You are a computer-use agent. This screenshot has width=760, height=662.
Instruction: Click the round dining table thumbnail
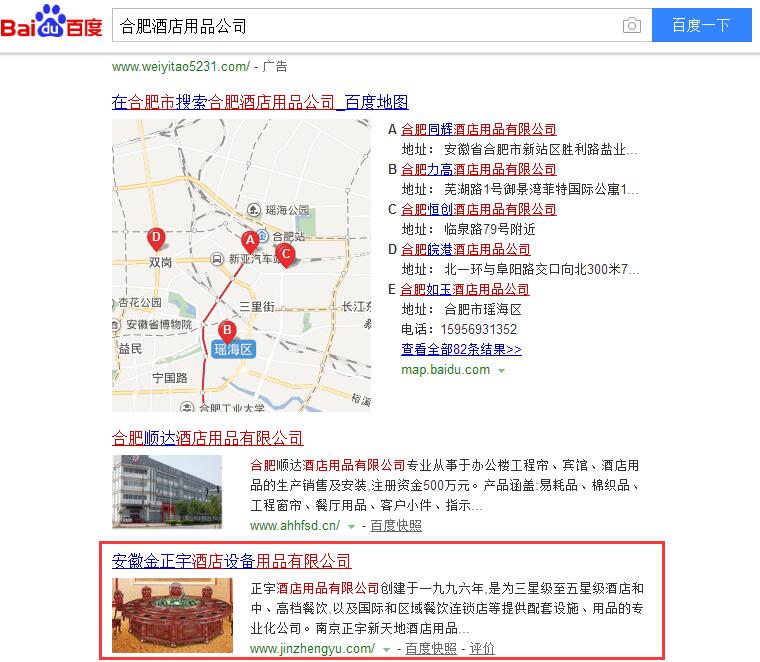(x=172, y=615)
